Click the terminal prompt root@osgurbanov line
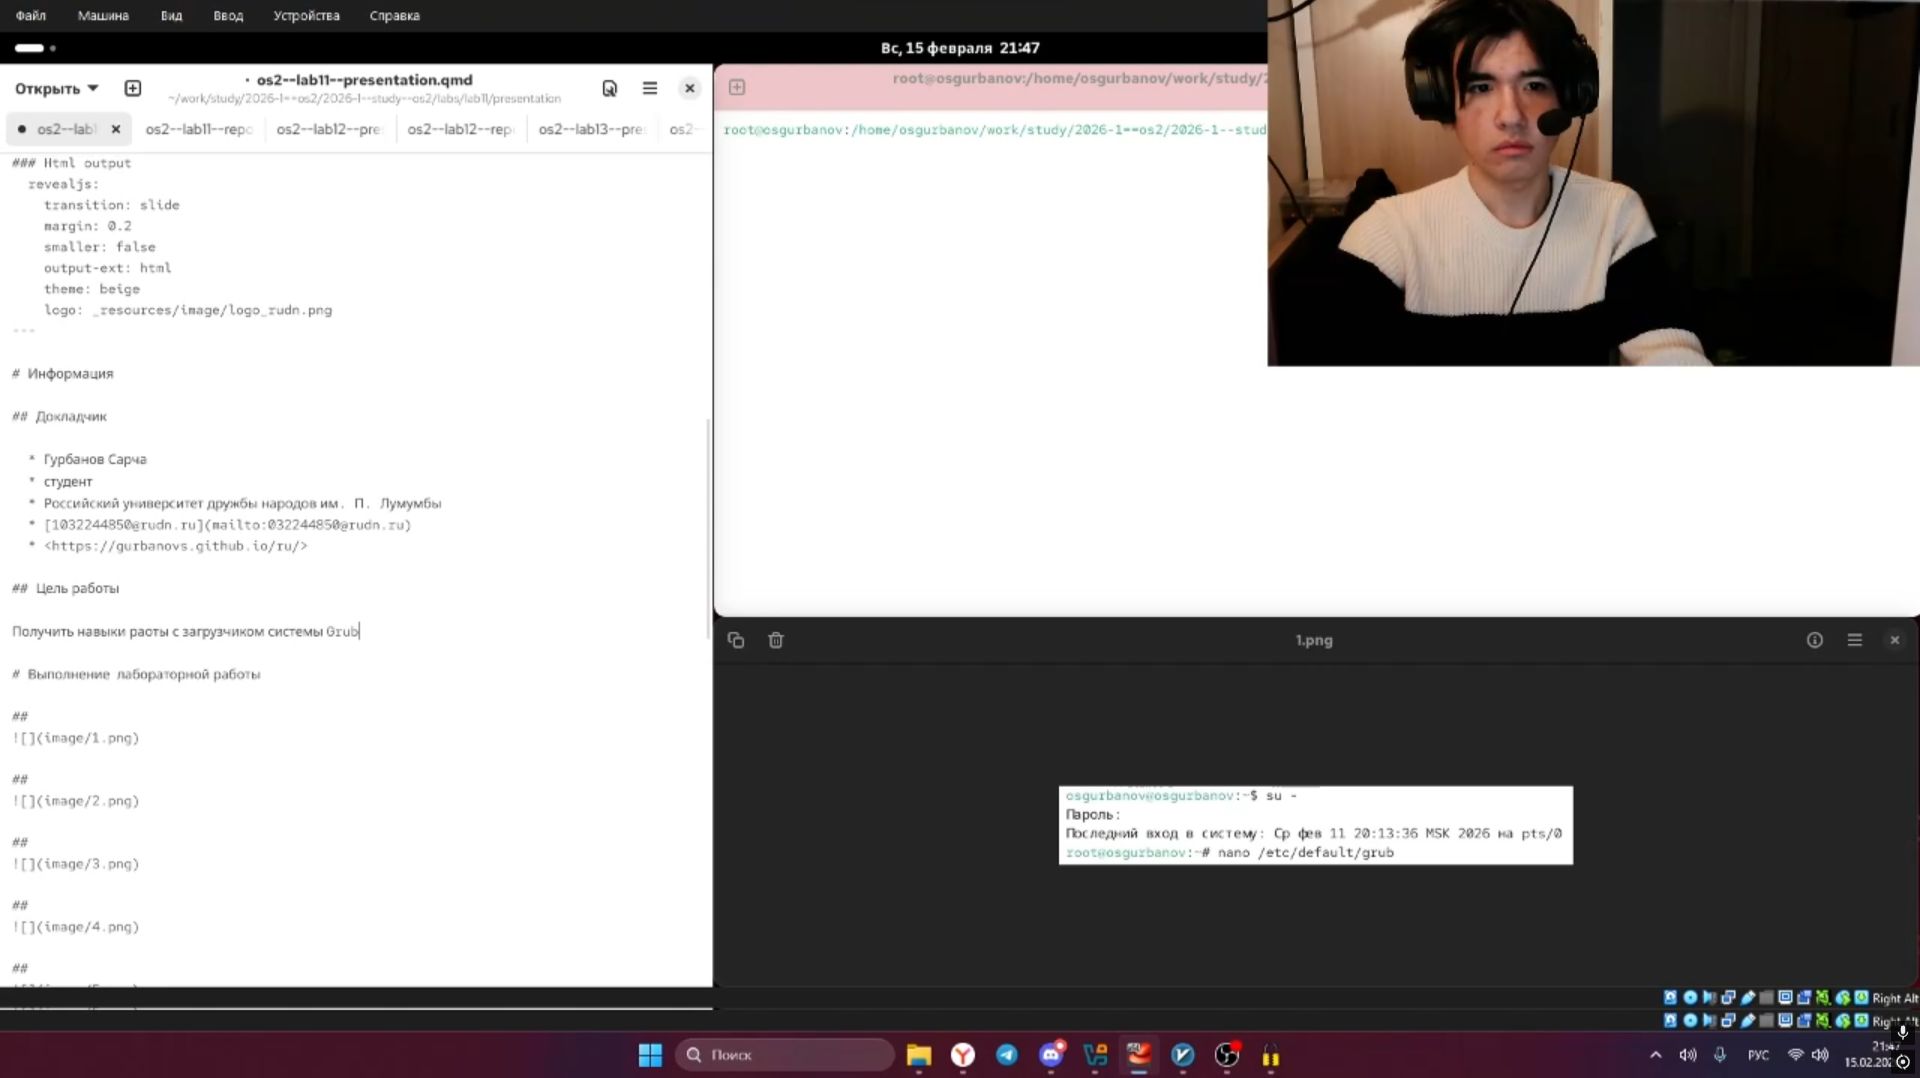Viewport: 1920px width, 1078px height. pos(994,130)
